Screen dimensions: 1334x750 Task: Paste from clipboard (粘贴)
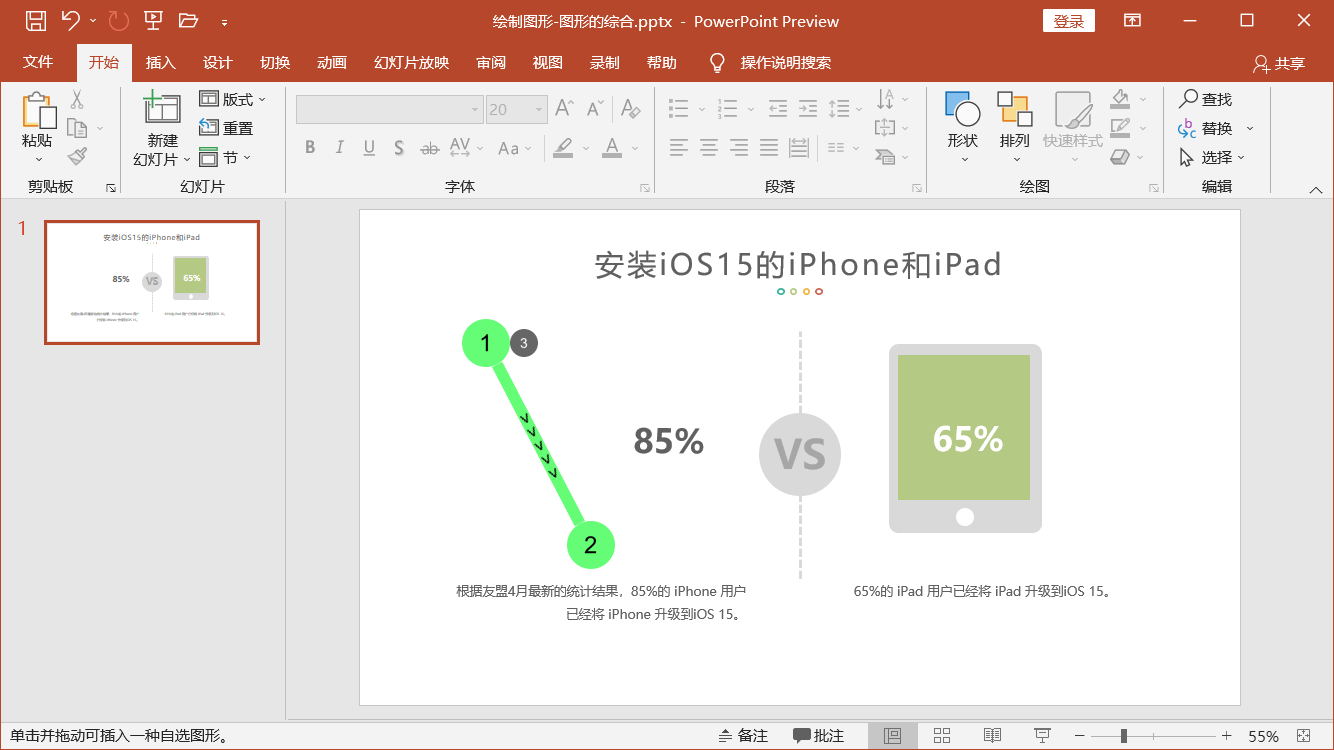pos(38,129)
